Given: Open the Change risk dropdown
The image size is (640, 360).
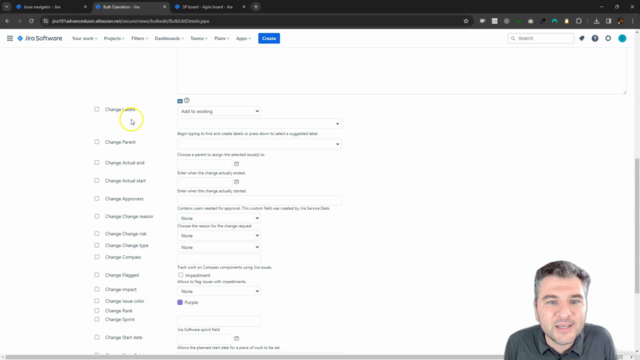Looking at the screenshot, I should click(219, 236).
